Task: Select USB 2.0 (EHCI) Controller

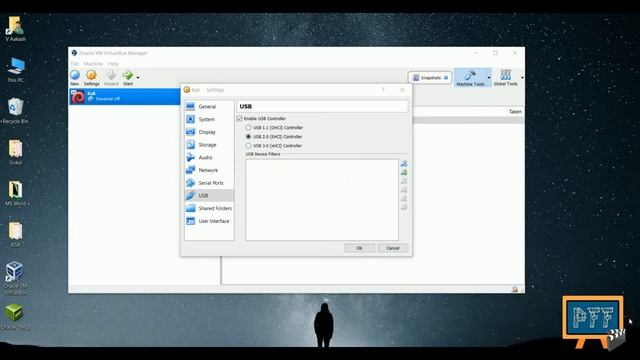Action: tap(248, 136)
